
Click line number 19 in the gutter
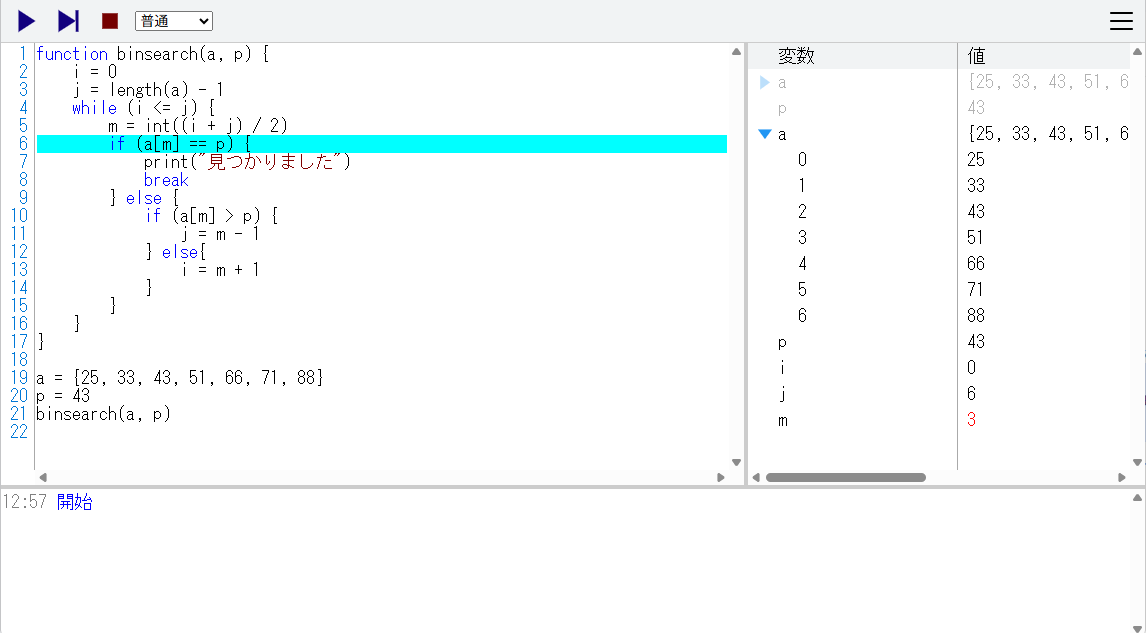(x=19, y=378)
